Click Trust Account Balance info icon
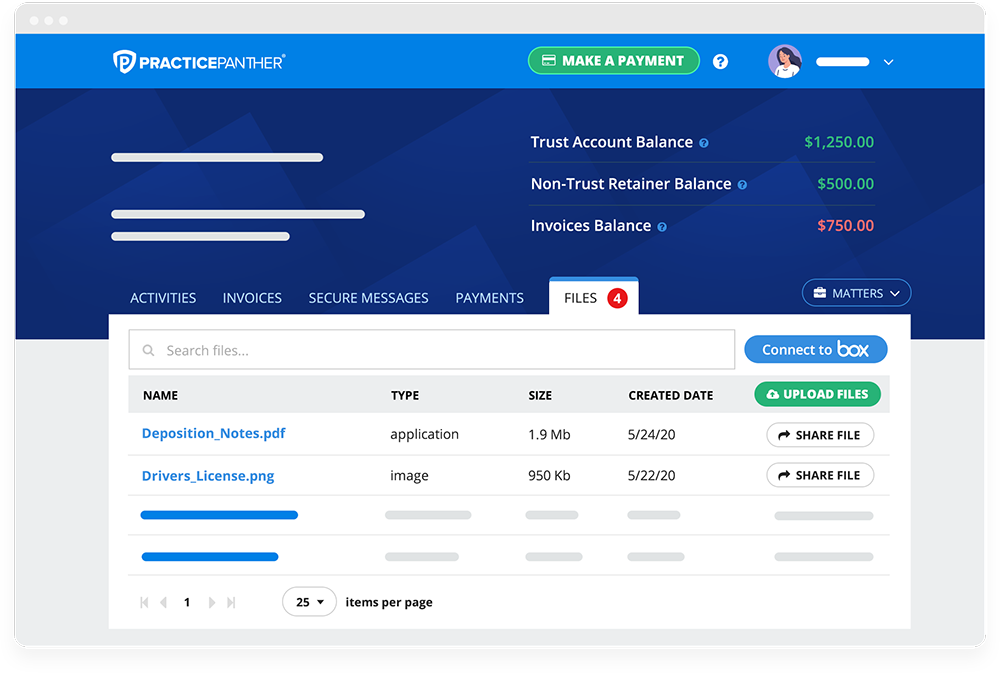 click(x=704, y=143)
